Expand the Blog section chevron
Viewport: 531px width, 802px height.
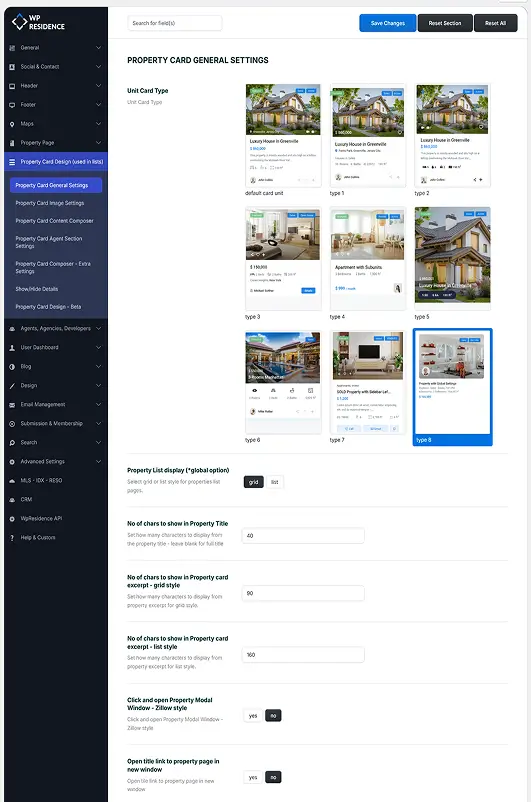coord(98,366)
